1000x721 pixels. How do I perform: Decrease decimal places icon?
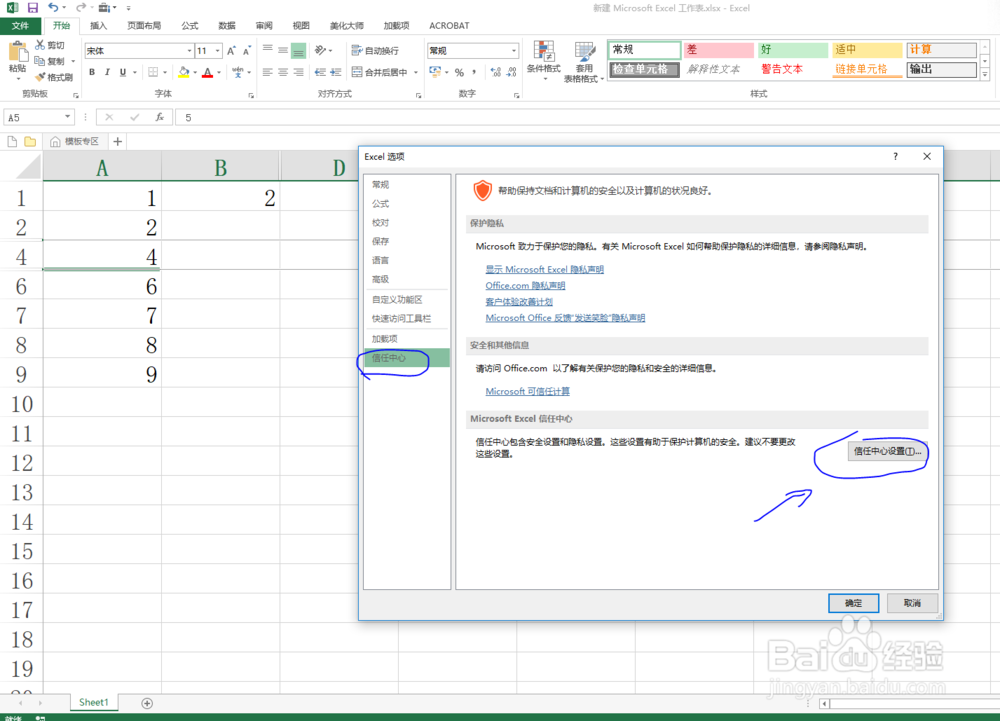tap(511, 72)
